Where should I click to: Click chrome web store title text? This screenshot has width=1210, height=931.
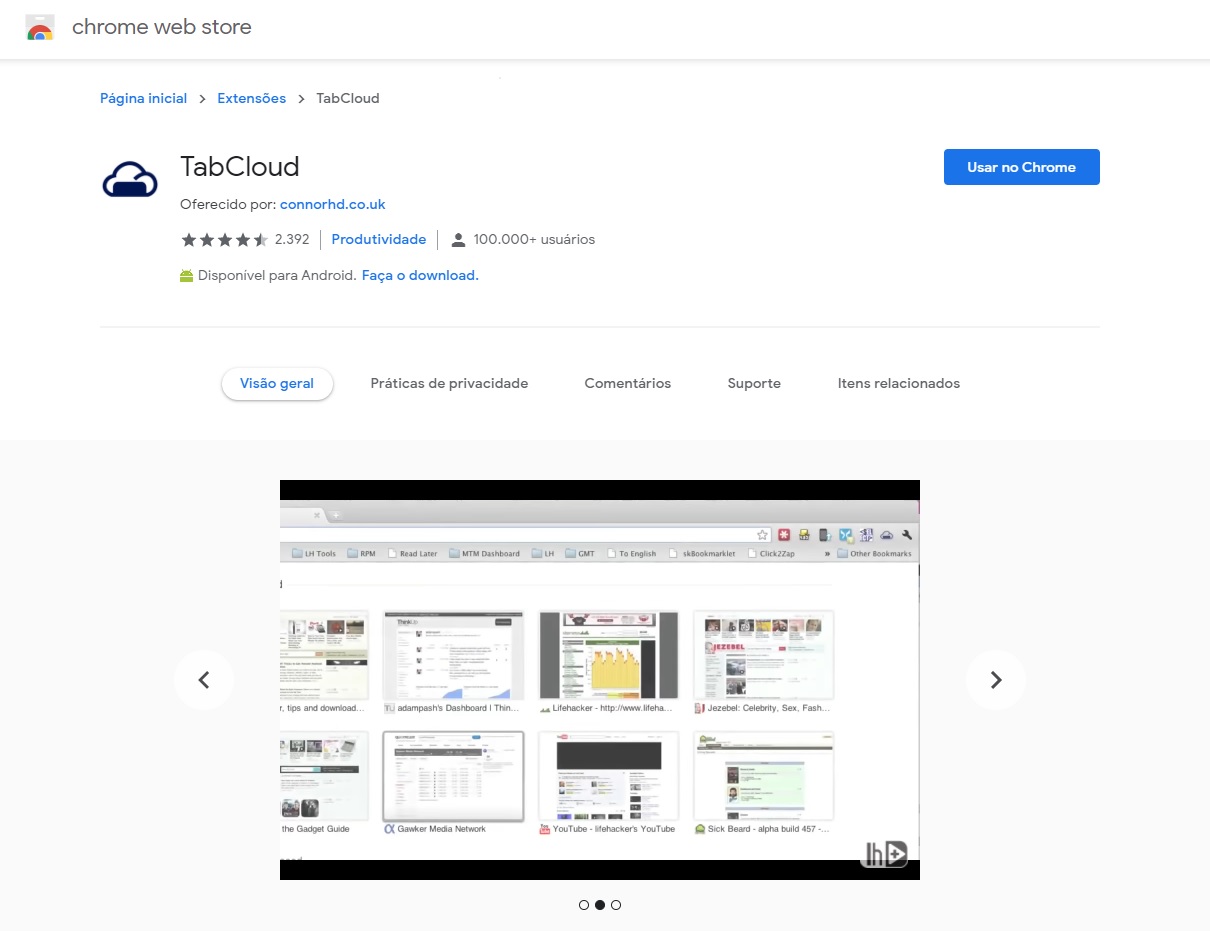click(162, 28)
